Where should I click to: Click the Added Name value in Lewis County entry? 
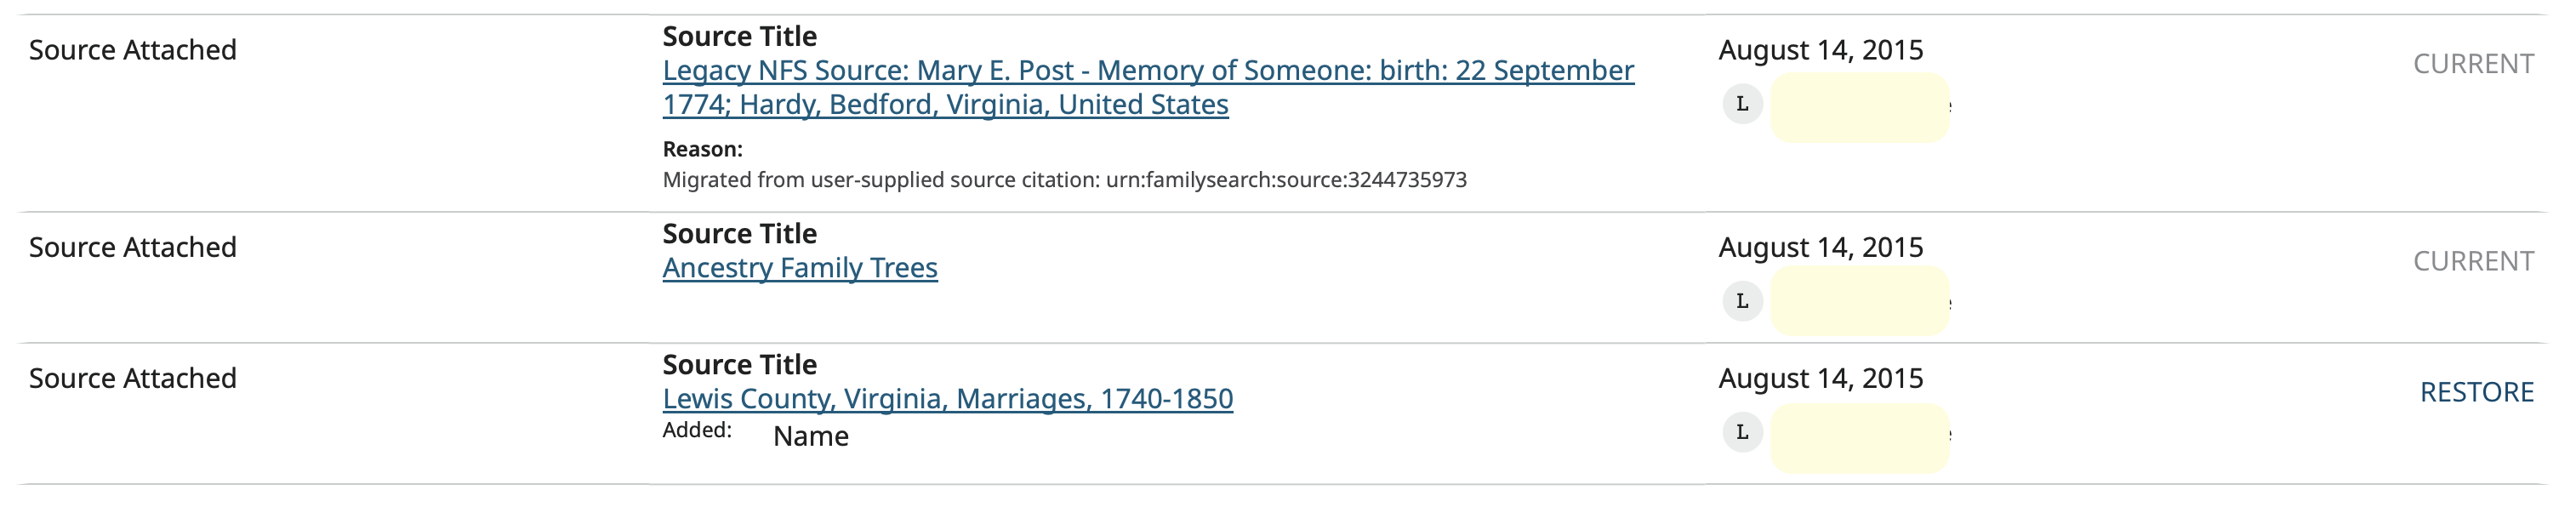click(x=811, y=436)
